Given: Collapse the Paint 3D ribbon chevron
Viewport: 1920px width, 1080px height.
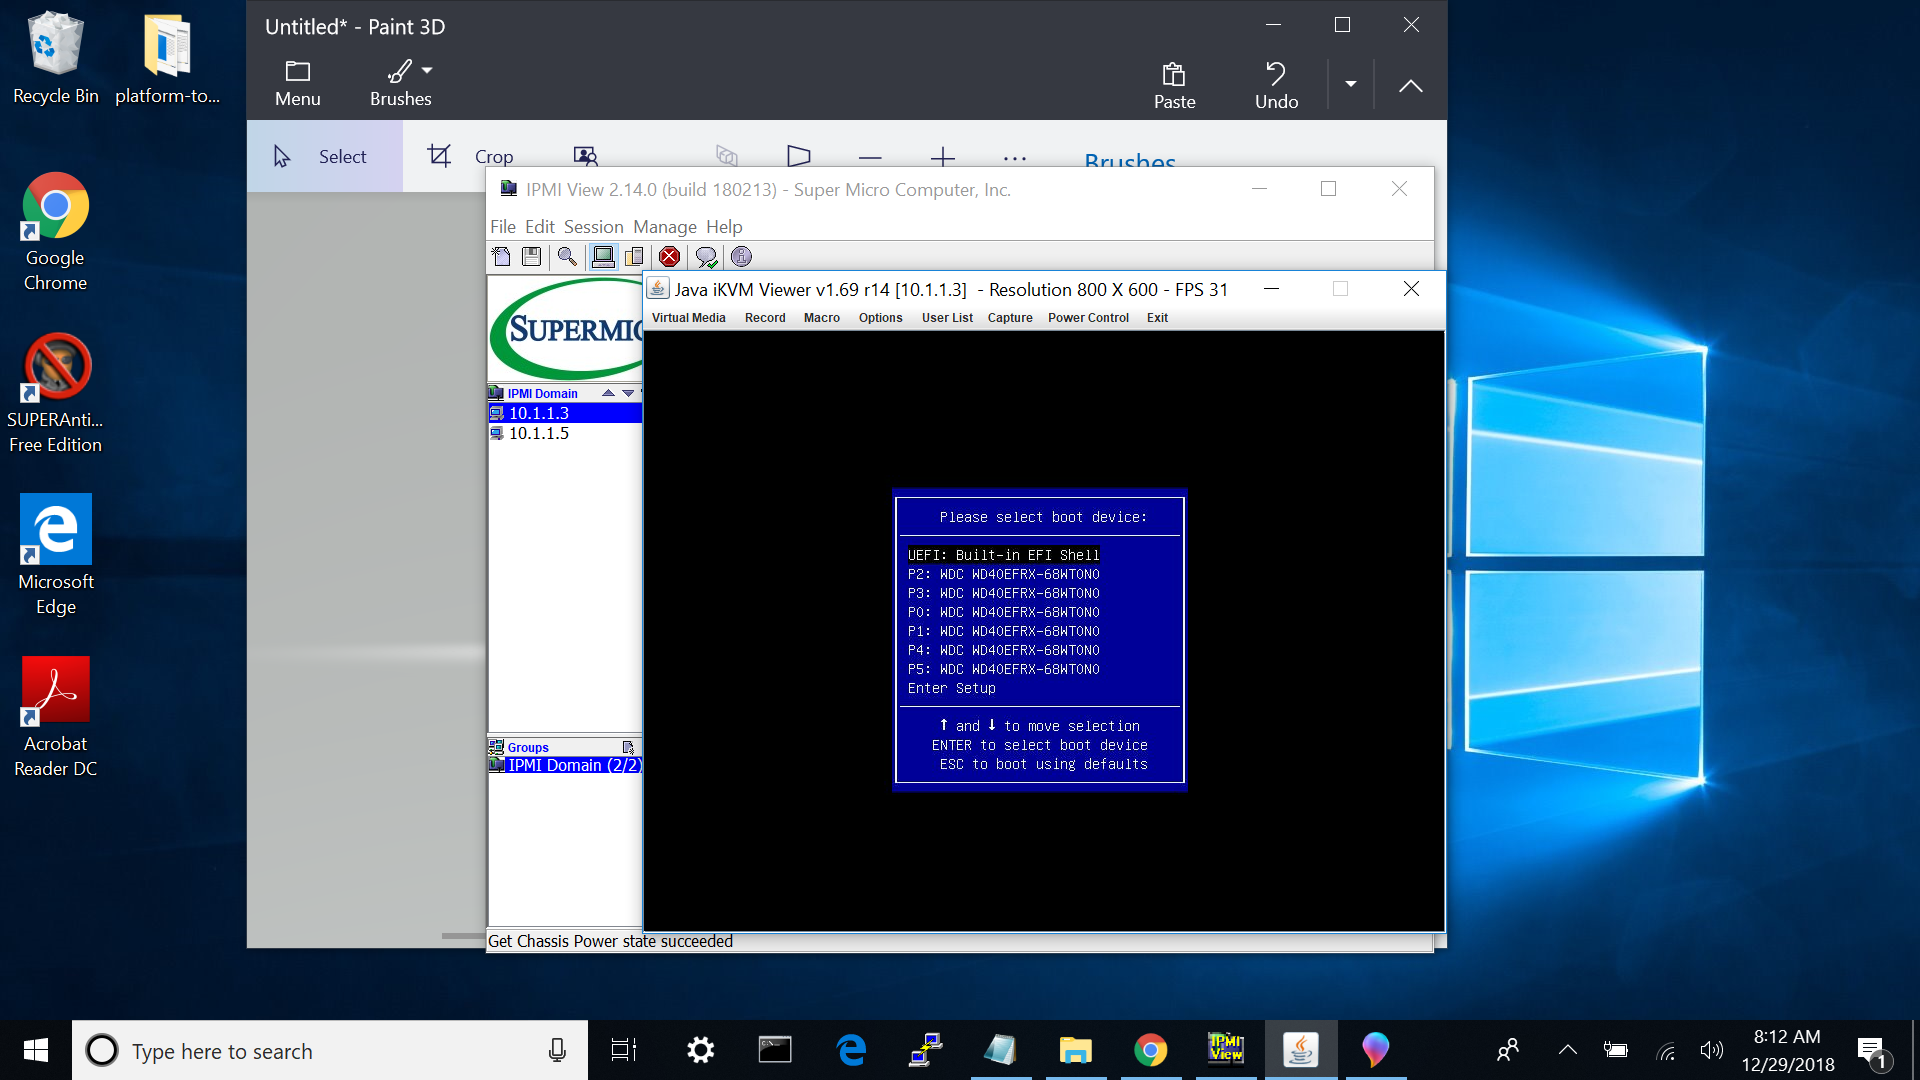Looking at the screenshot, I should click(x=1410, y=86).
